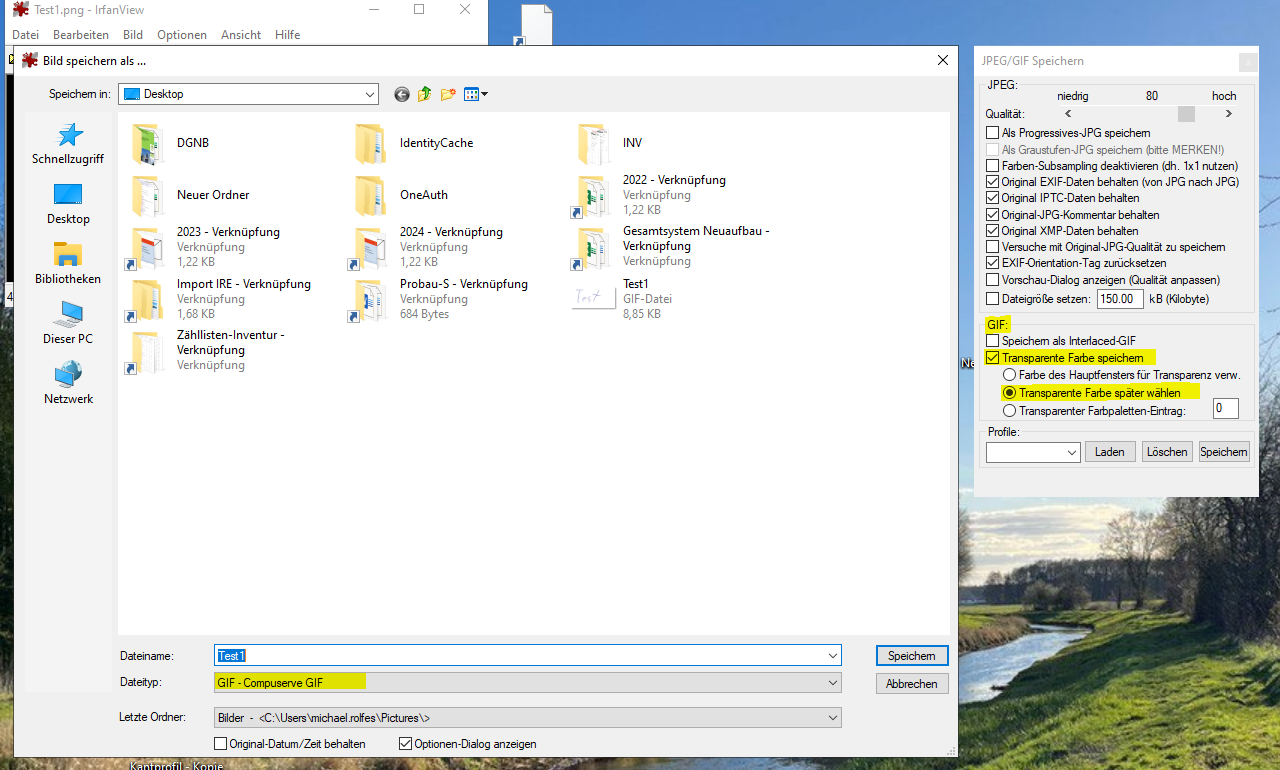Click the JPEG Qualität slider handle

[x=1185, y=114]
